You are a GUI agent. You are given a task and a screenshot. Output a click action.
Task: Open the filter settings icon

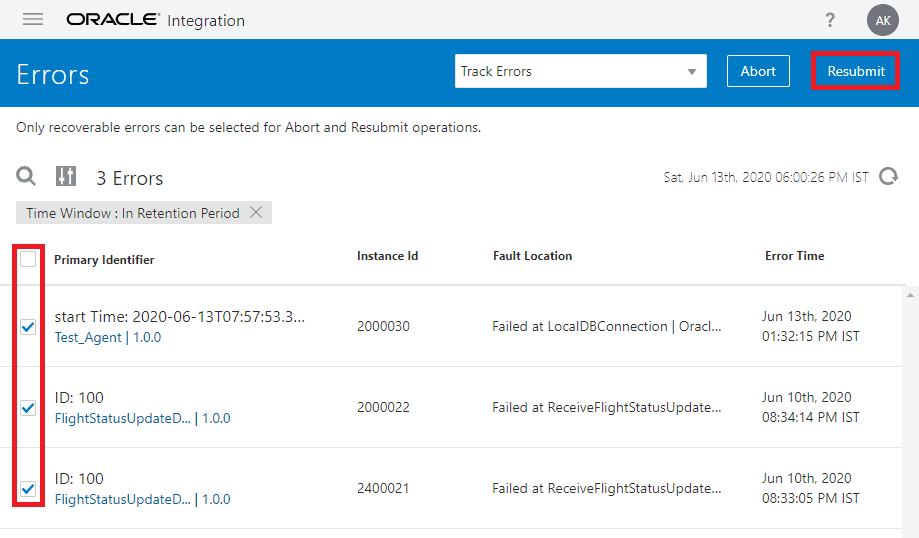[66, 176]
